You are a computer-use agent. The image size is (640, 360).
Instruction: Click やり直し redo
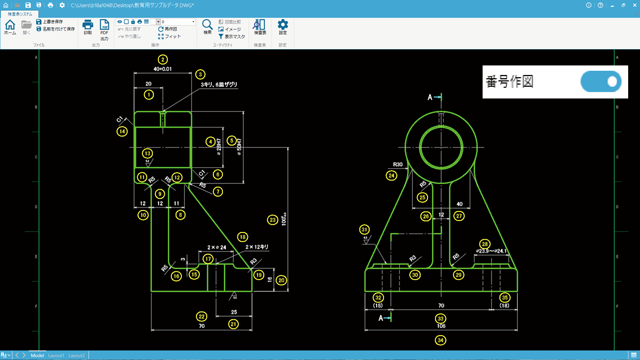[130, 37]
